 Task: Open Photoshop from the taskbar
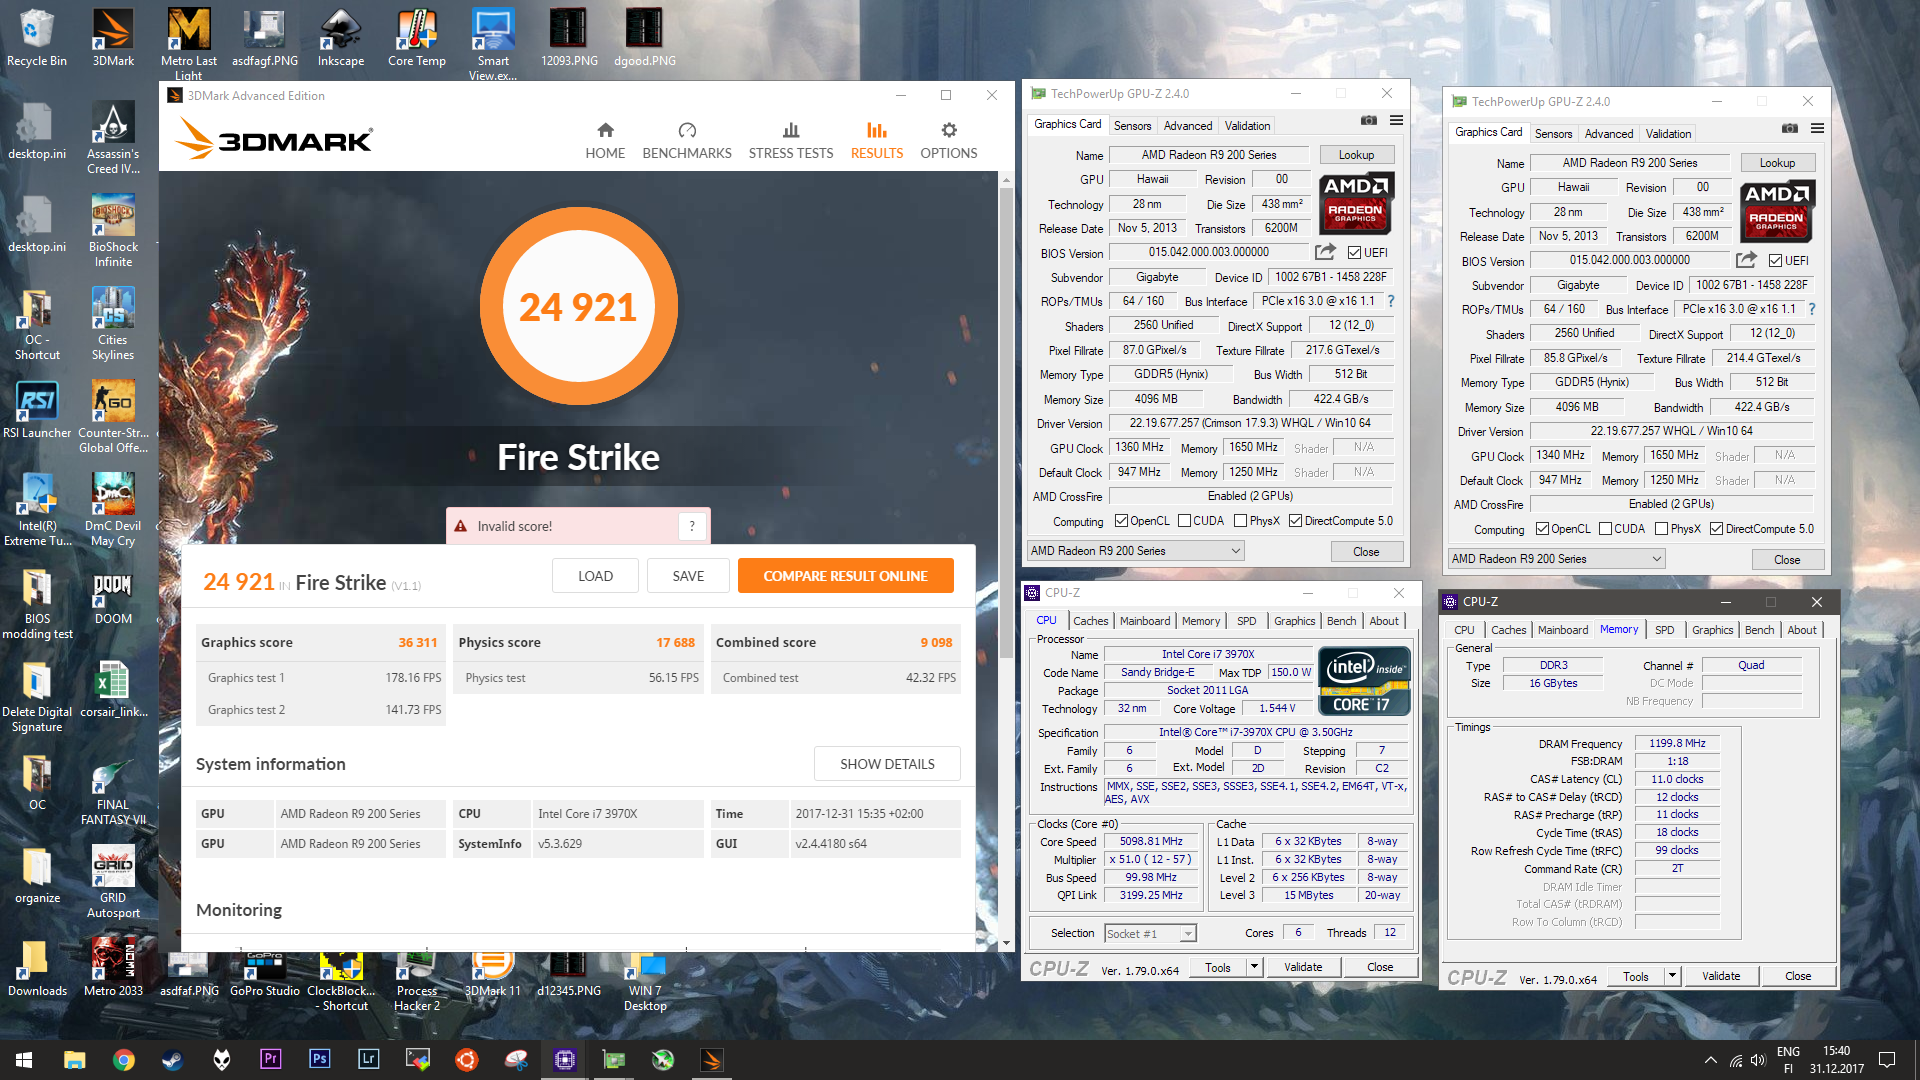[x=320, y=1060]
